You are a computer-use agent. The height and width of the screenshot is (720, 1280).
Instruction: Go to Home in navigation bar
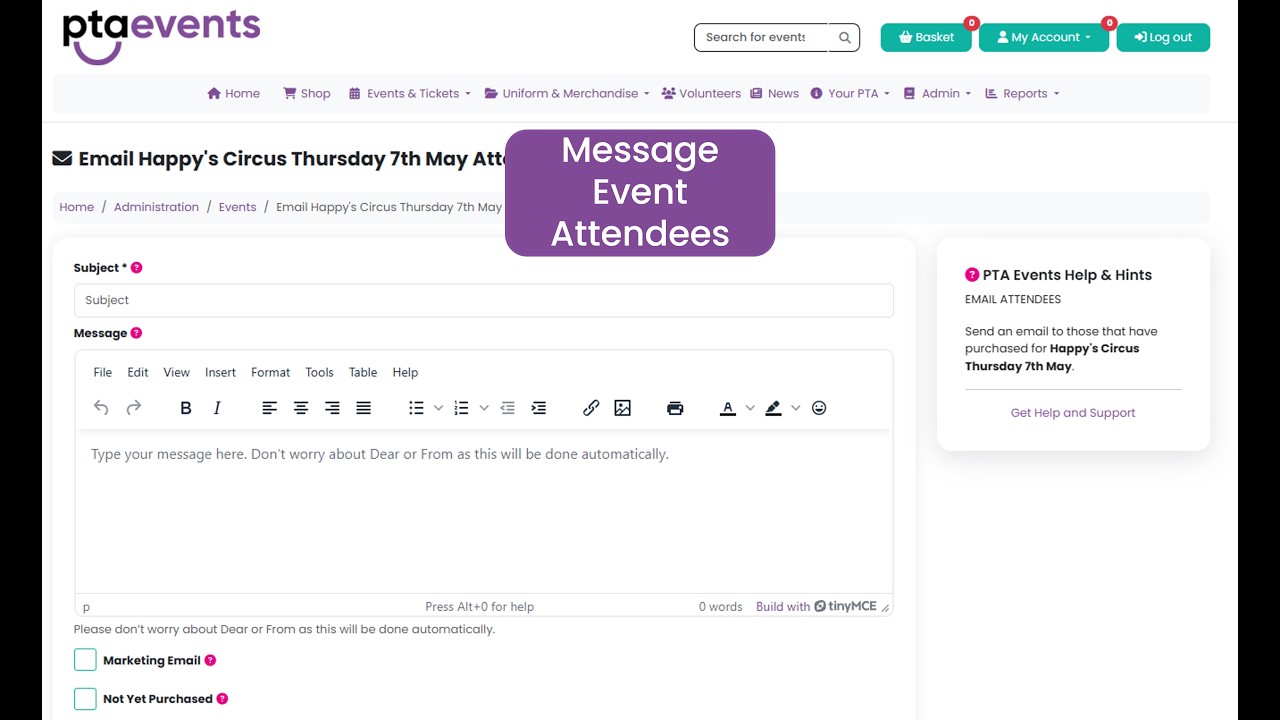tap(233, 93)
